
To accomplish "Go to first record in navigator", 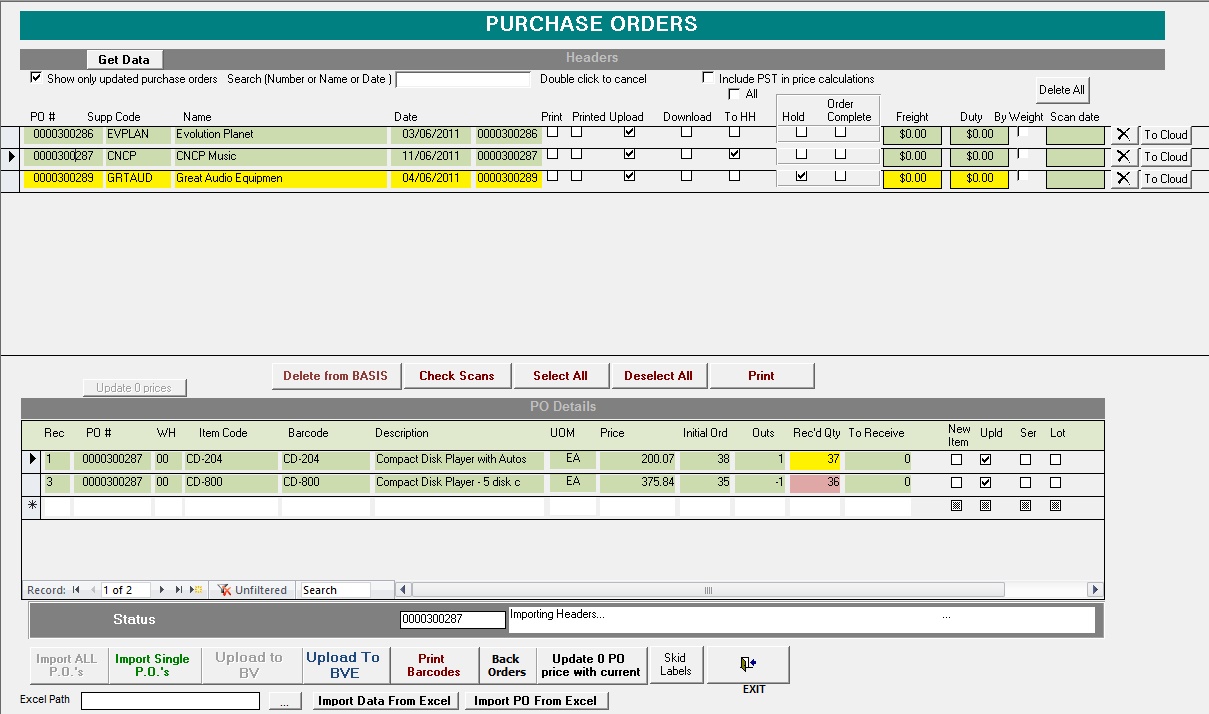I will pos(76,590).
